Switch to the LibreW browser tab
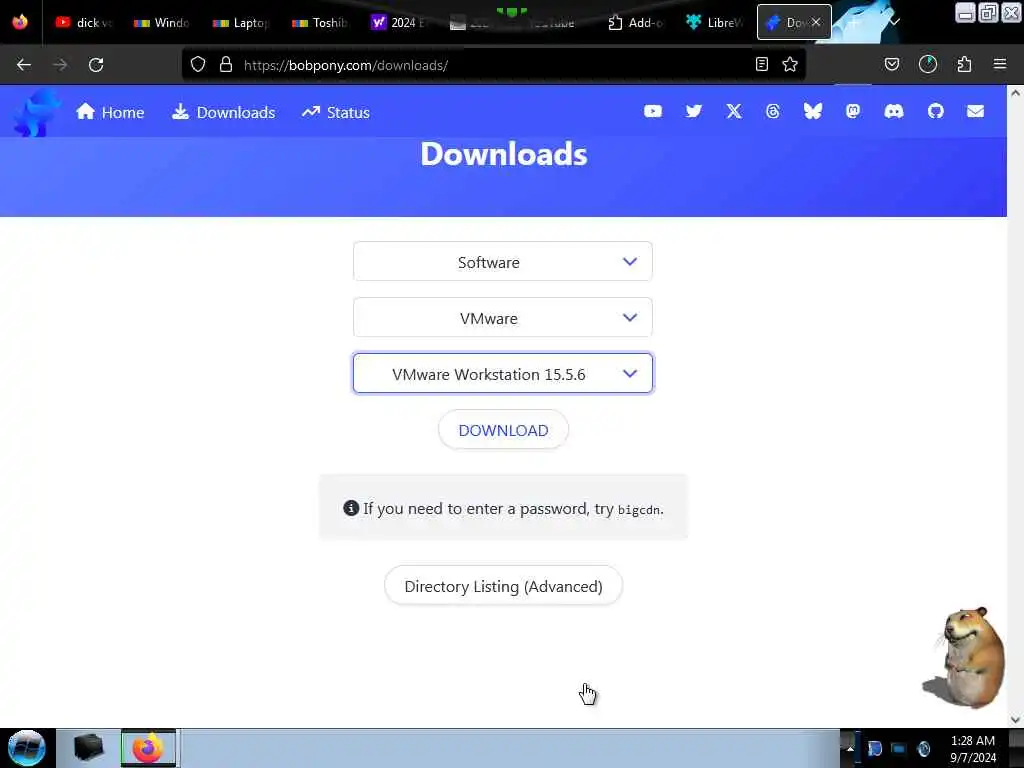This screenshot has width=1024, height=768. pyautogui.click(x=714, y=22)
